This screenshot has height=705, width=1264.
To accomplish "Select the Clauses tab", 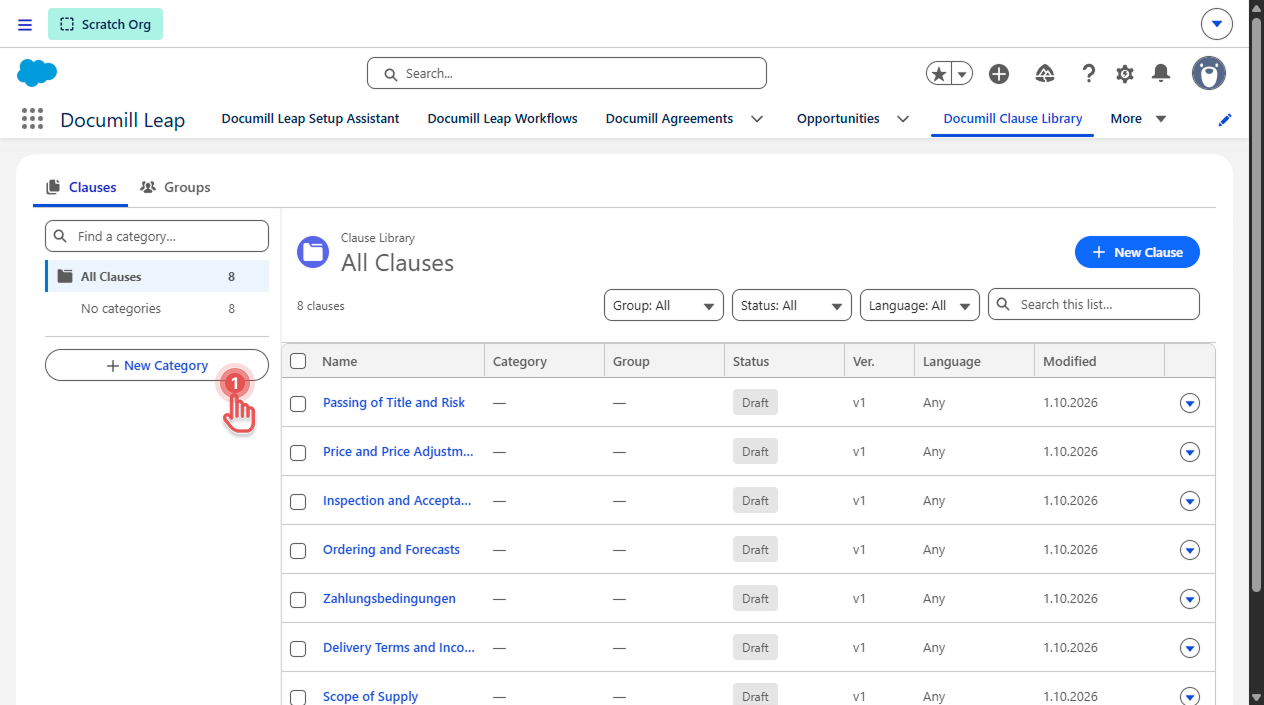I will [x=81, y=187].
